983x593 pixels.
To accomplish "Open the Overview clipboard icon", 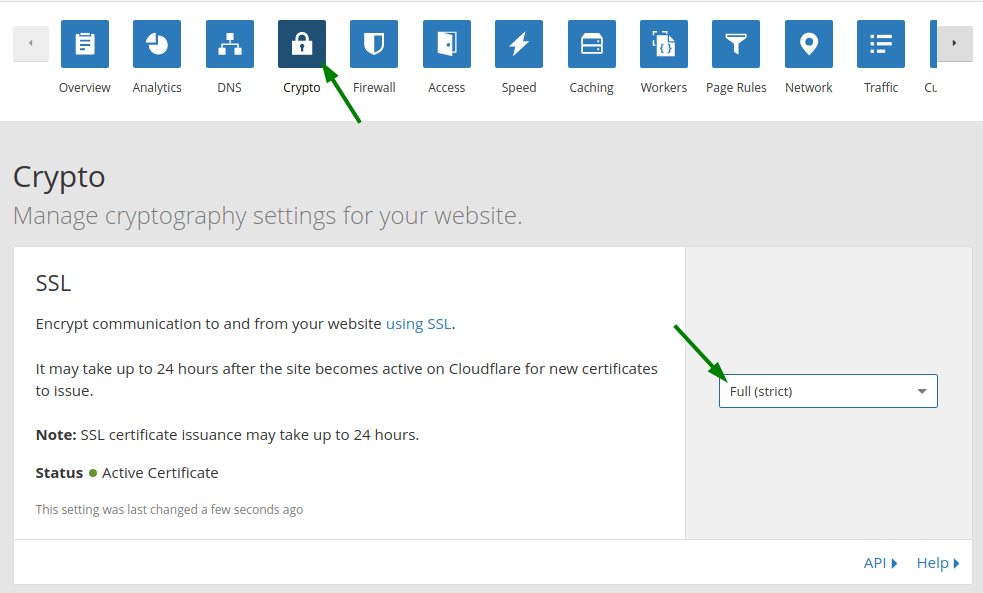I will [85, 44].
